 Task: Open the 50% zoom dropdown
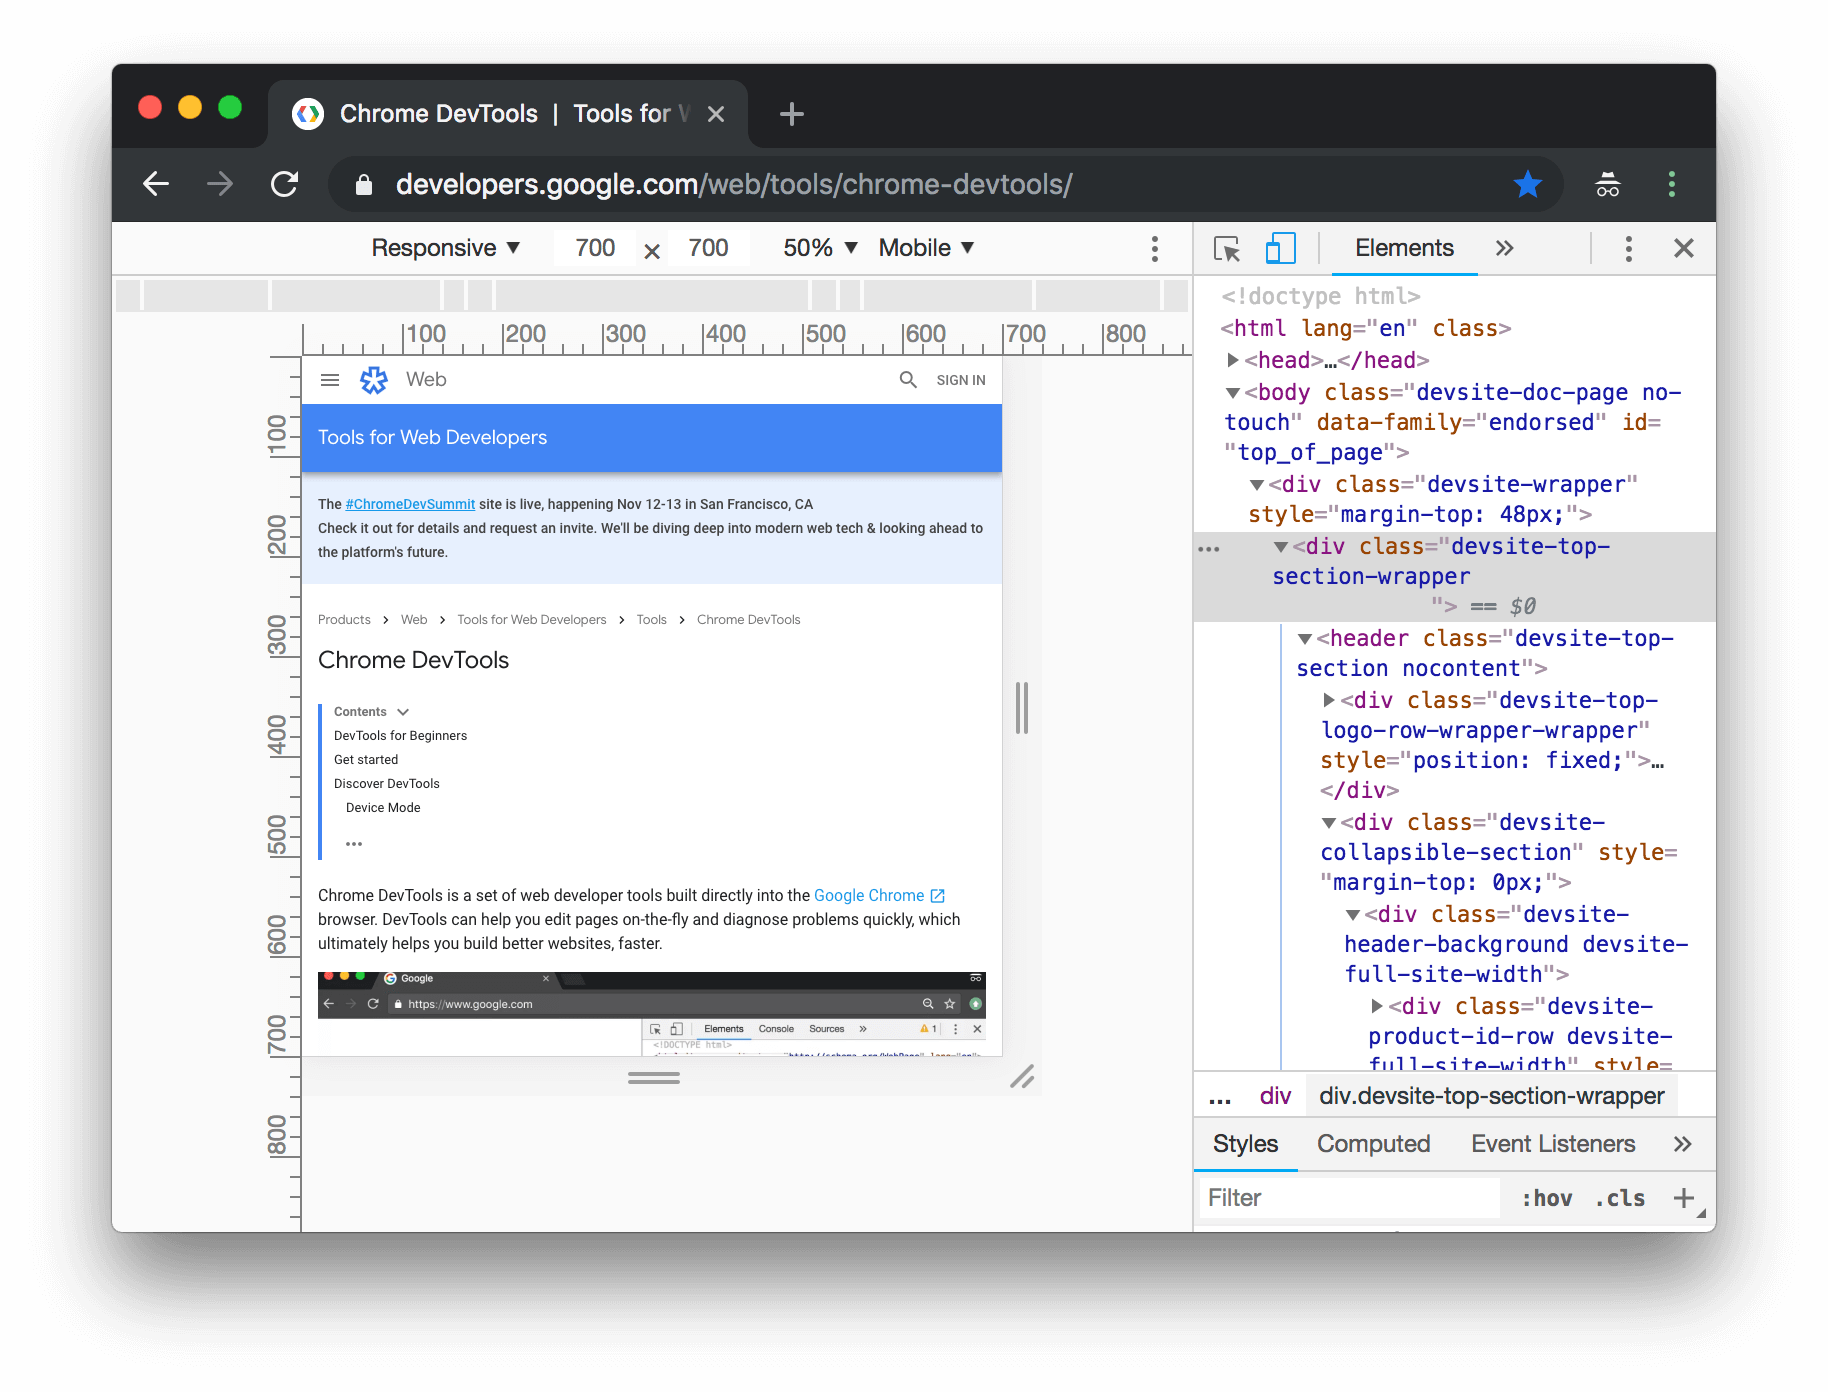[x=820, y=248]
